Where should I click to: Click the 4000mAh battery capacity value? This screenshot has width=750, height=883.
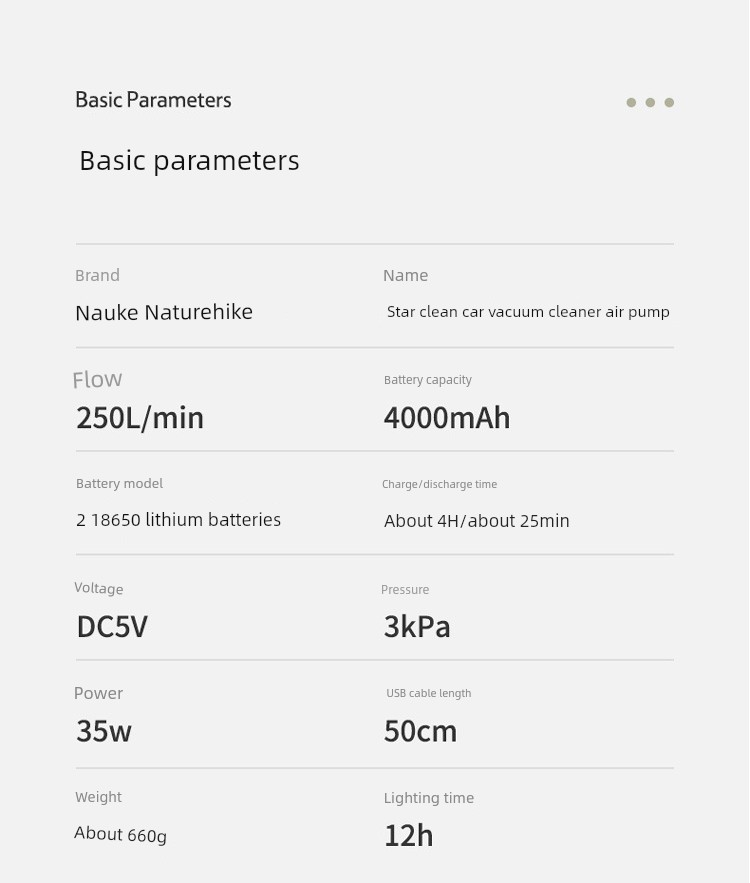pyautogui.click(x=447, y=418)
